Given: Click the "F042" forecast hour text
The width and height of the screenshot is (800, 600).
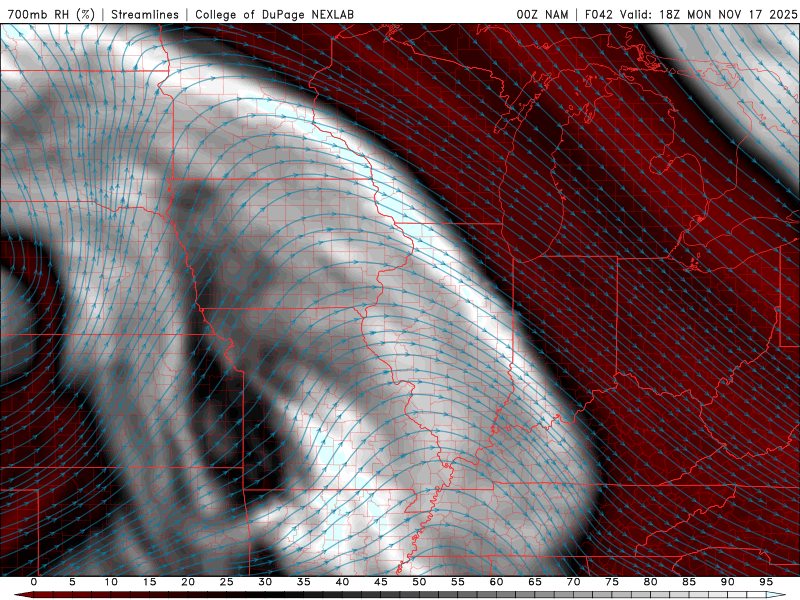Looking at the screenshot, I should coord(598,14).
